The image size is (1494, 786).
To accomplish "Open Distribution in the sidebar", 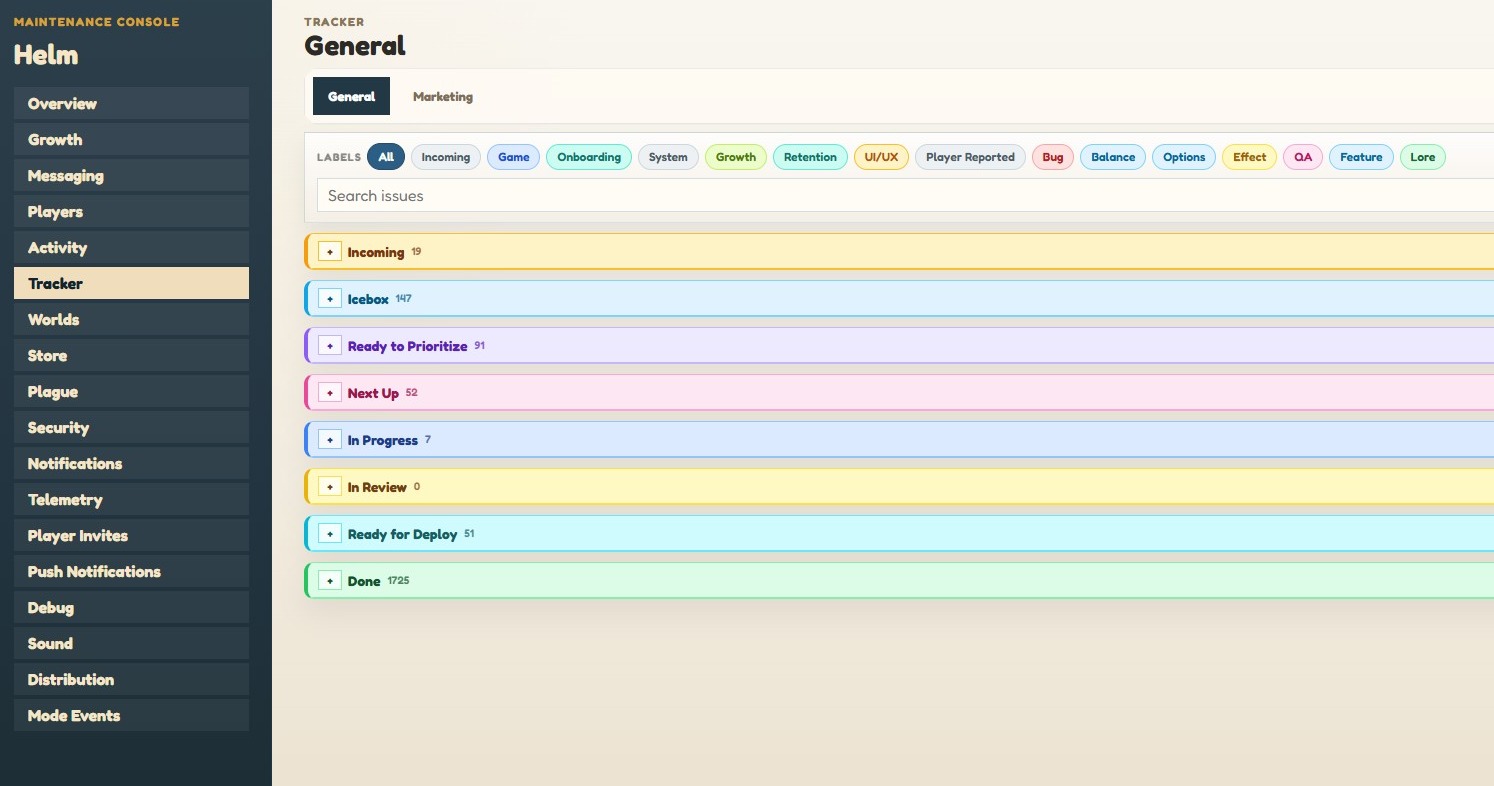I will click(131, 679).
